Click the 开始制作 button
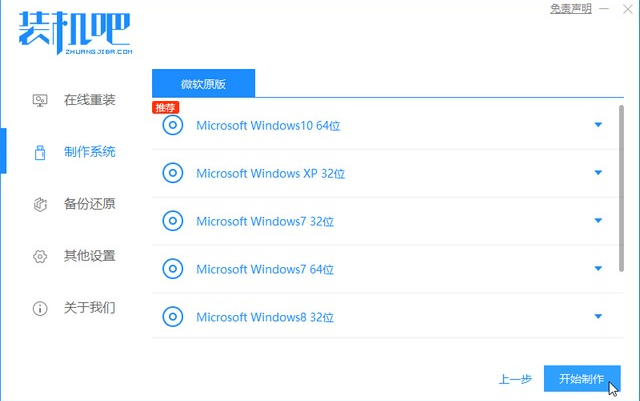Viewport: 640px width, 401px height. [581, 379]
